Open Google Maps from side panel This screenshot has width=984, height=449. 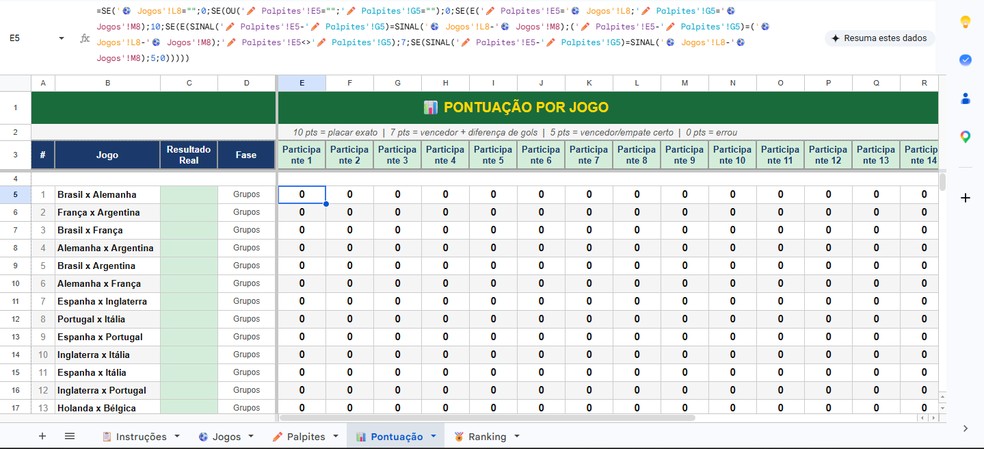coord(965,136)
